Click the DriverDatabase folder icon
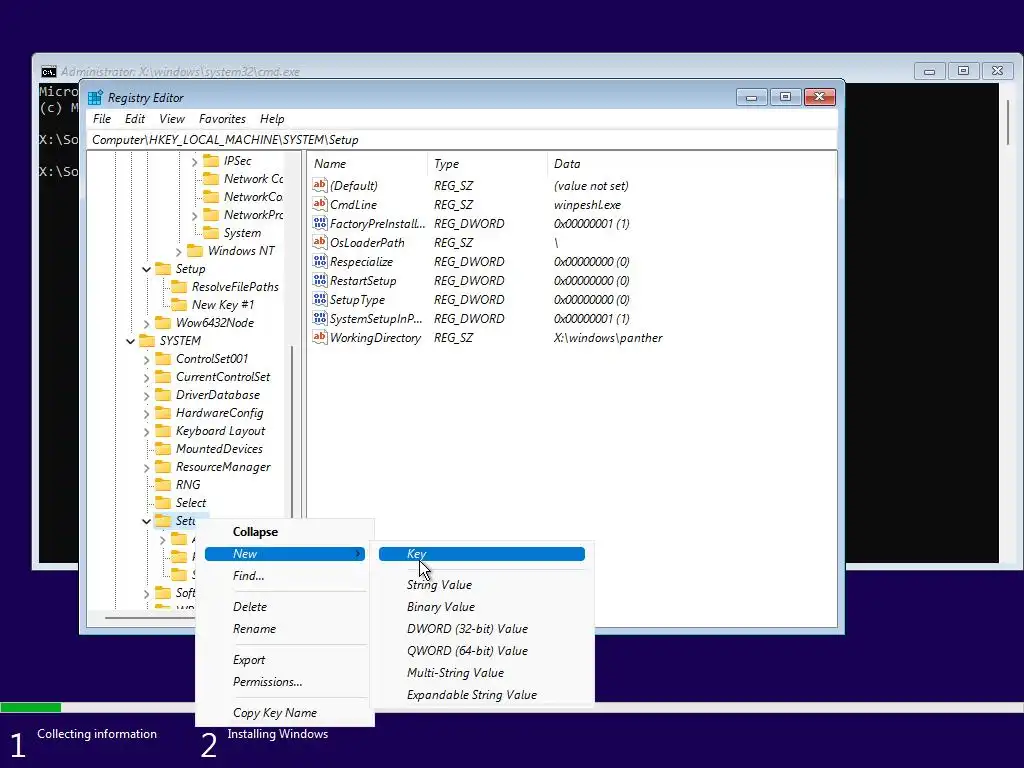Viewport: 1024px width, 768px height. click(163, 394)
